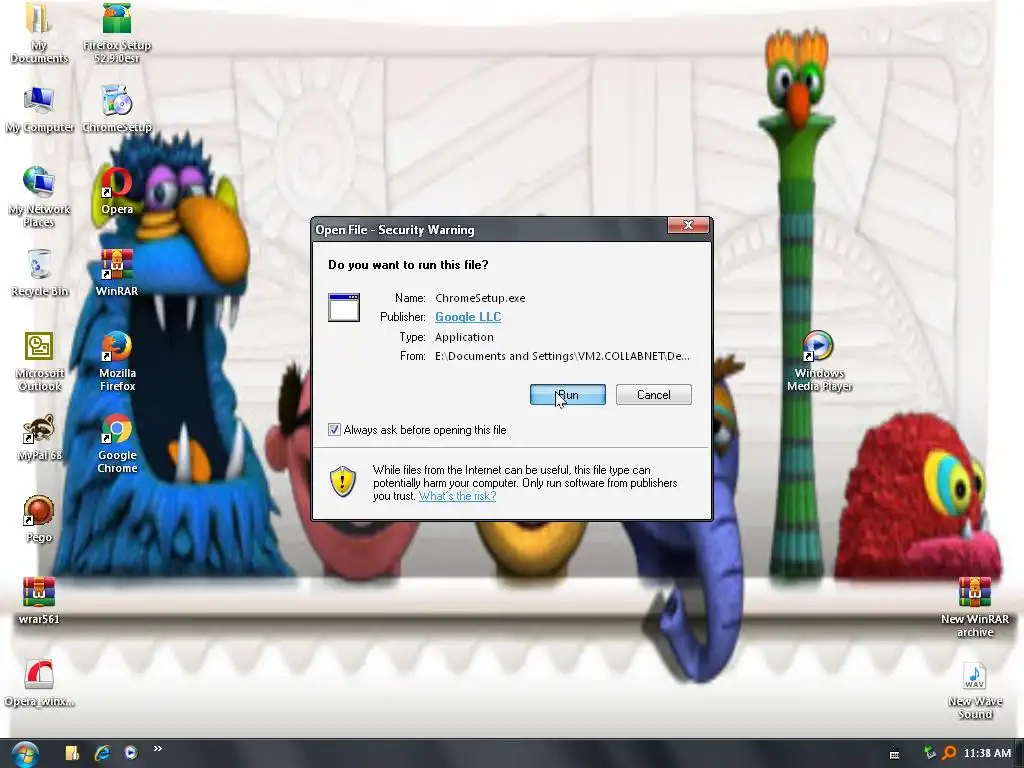Click Cancel in the Security Warning dialog
This screenshot has width=1024, height=768.
click(x=654, y=394)
